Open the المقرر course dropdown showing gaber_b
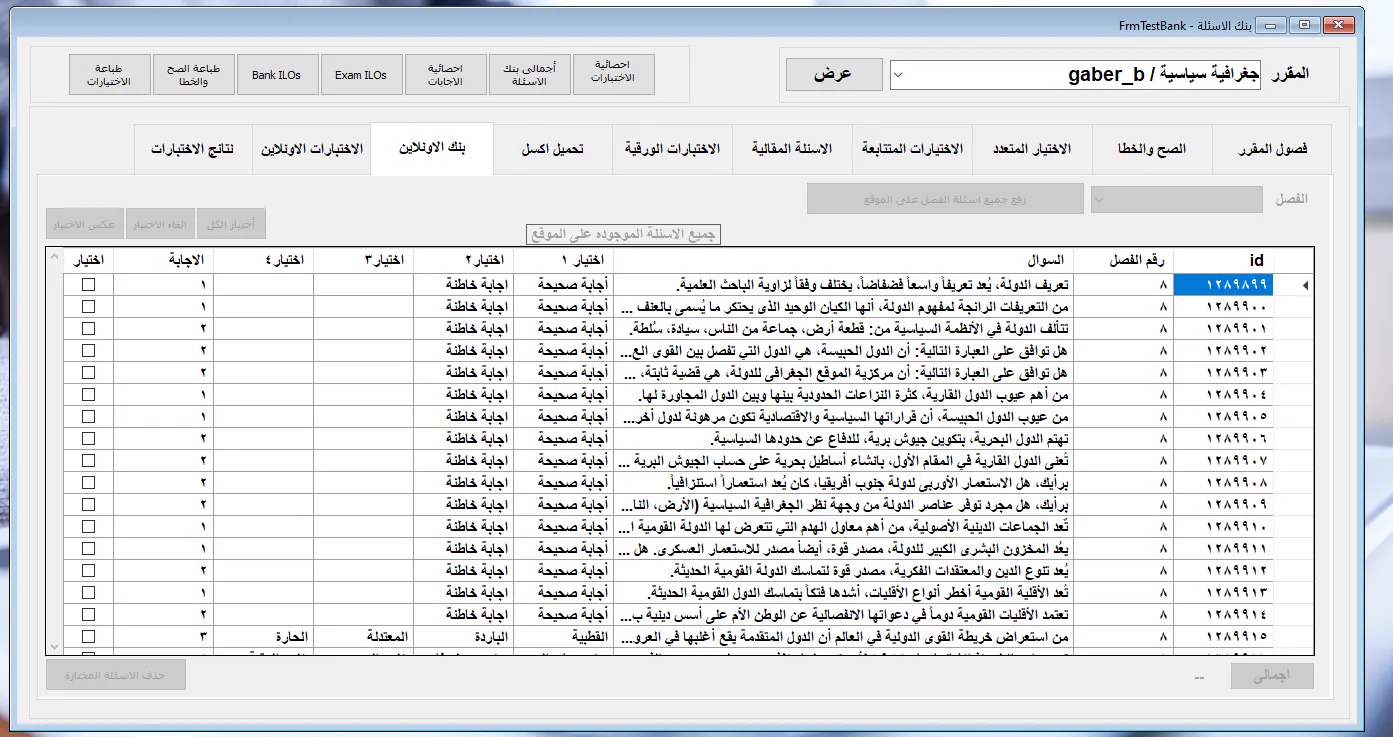Image resolution: width=1393 pixels, height=737 pixels. point(1076,74)
